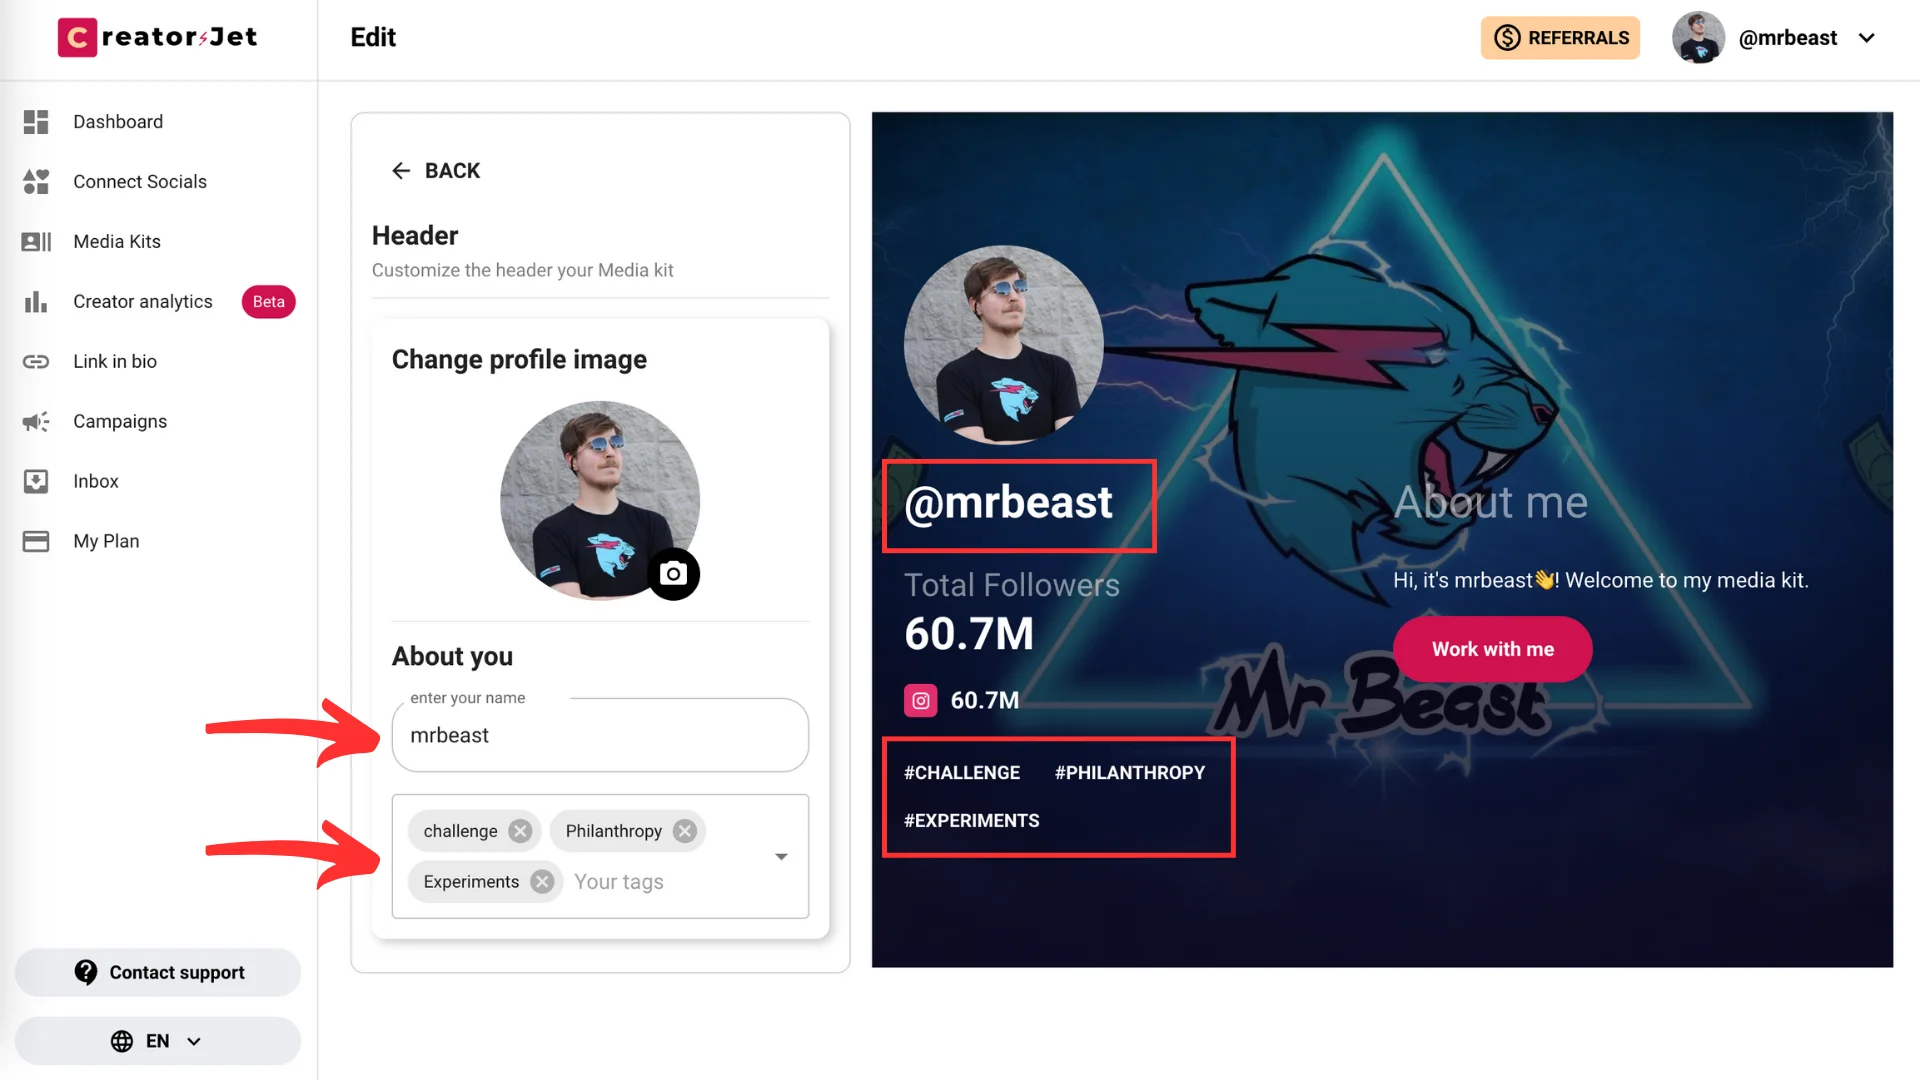The image size is (1920, 1080).
Task: Remove the Experiments tag
Action: click(x=542, y=881)
